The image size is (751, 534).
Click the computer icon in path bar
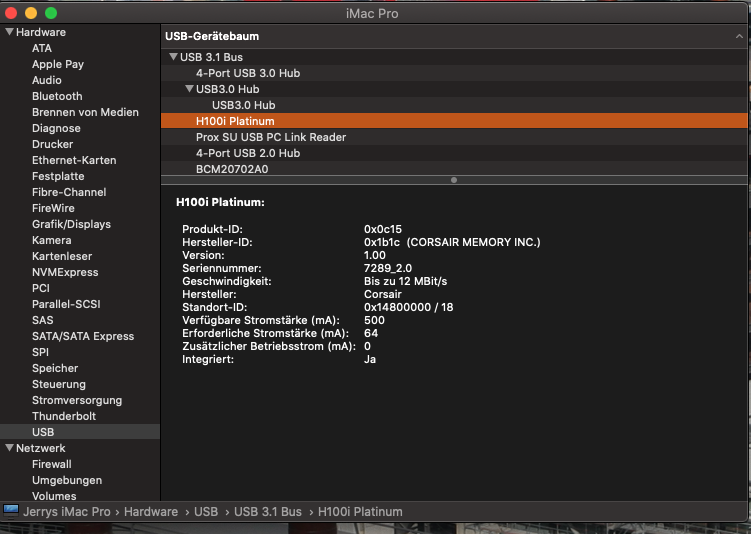tap(11, 511)
